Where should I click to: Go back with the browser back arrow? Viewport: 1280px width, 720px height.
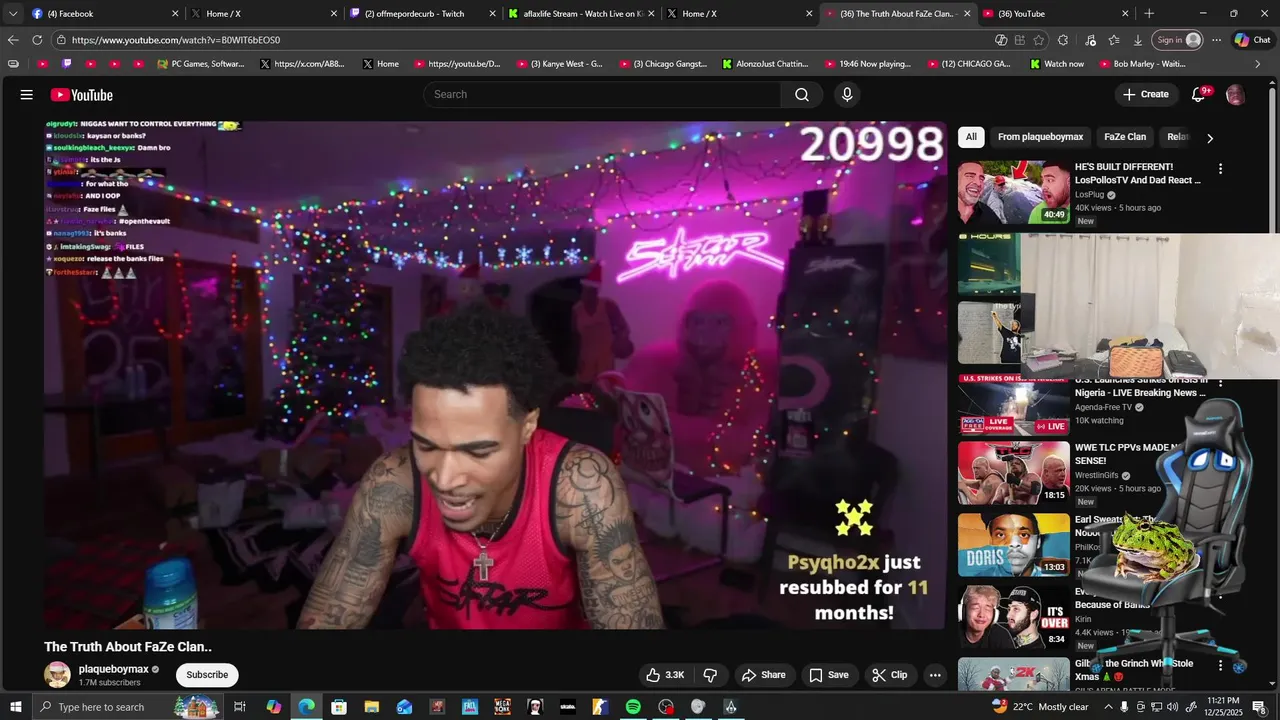click(x=13, y=40)
